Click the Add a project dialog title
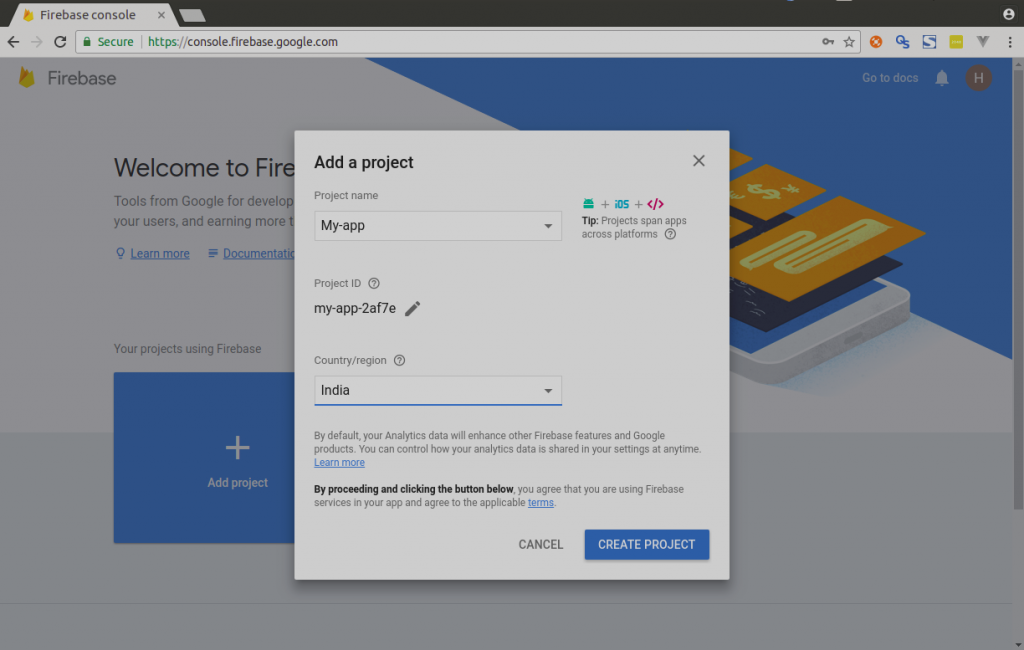Image resolution: width=1024 pixels, height=650 pixels. 364,162
